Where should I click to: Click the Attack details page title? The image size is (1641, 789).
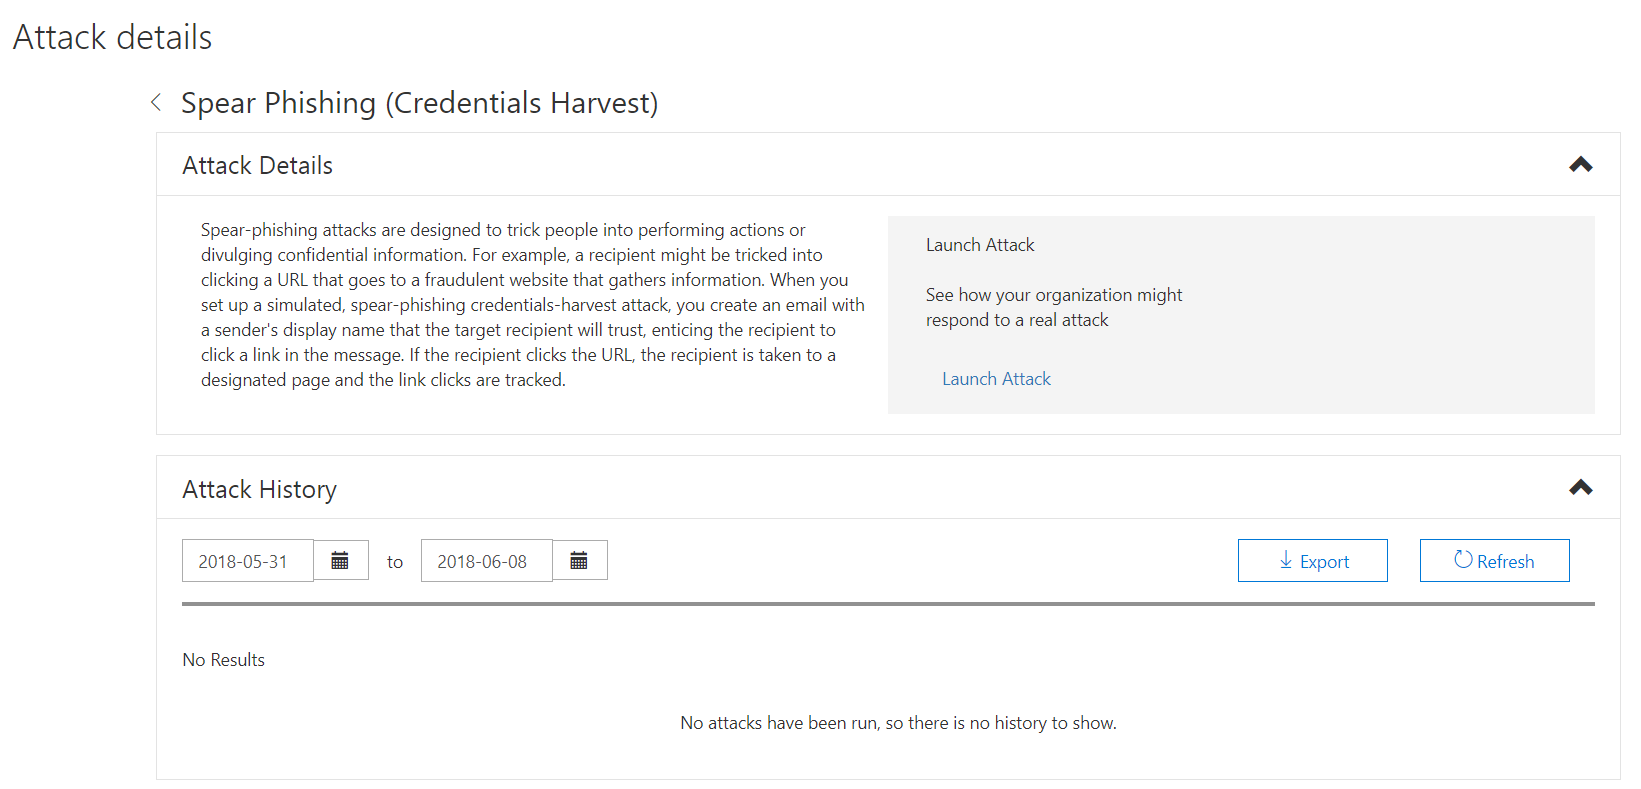pyautogui.click(x=113, y=38)
